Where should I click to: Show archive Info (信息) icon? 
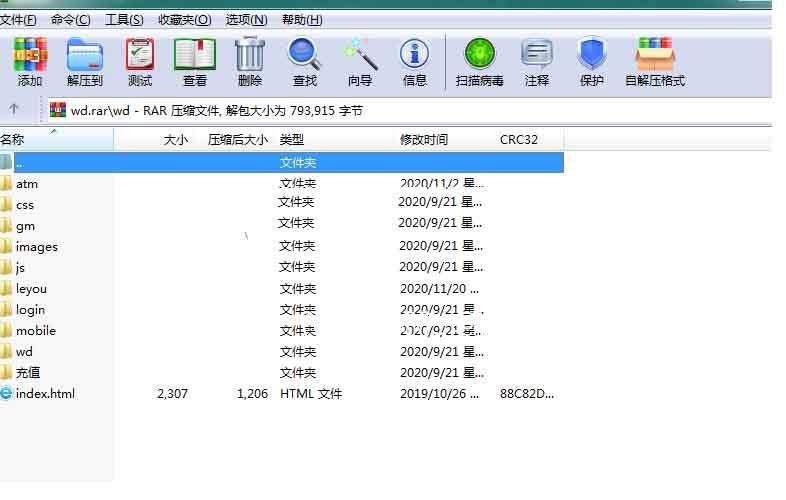pos(414,61)
